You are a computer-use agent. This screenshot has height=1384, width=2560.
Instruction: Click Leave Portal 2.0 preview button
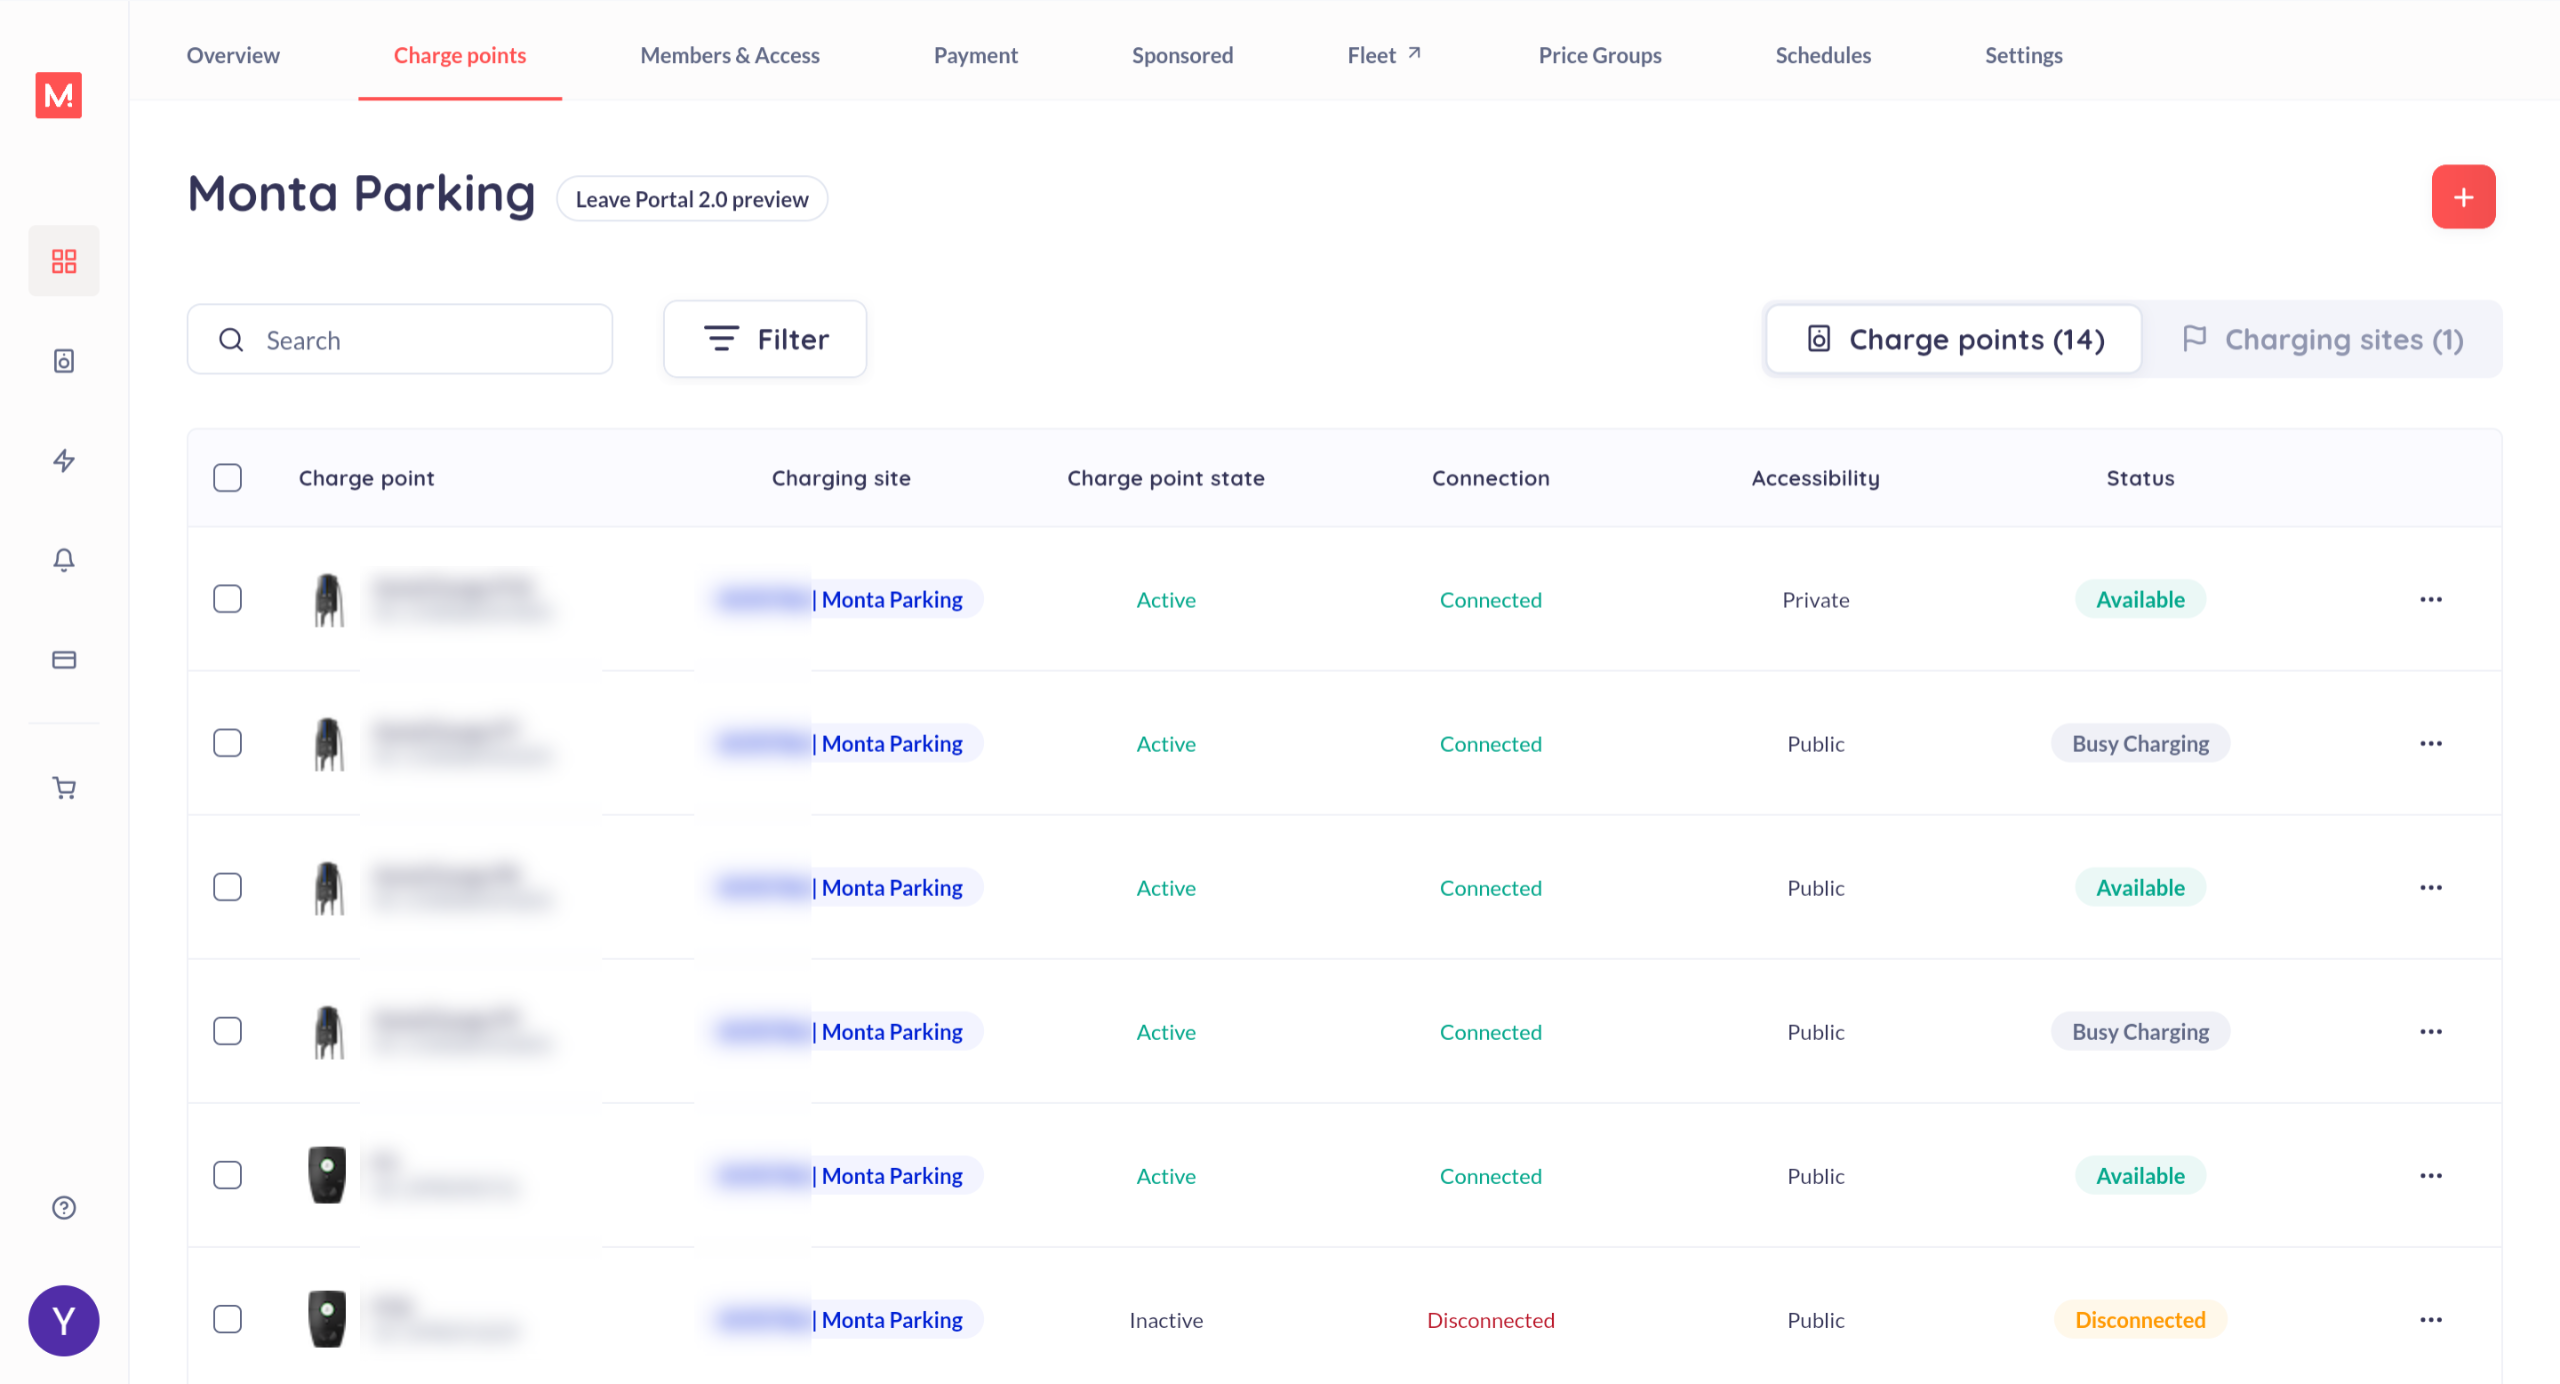pyautogui.click(x=691, y=199)
